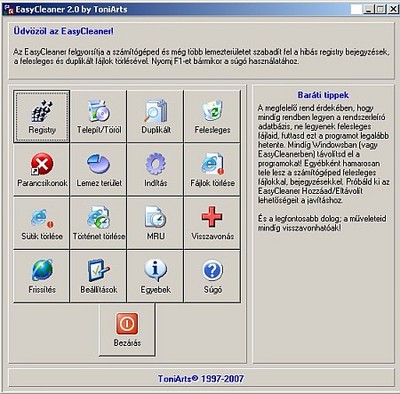
Task: Run the Sütik törlése cookie cleaner
Action: [x=42, y=223]
